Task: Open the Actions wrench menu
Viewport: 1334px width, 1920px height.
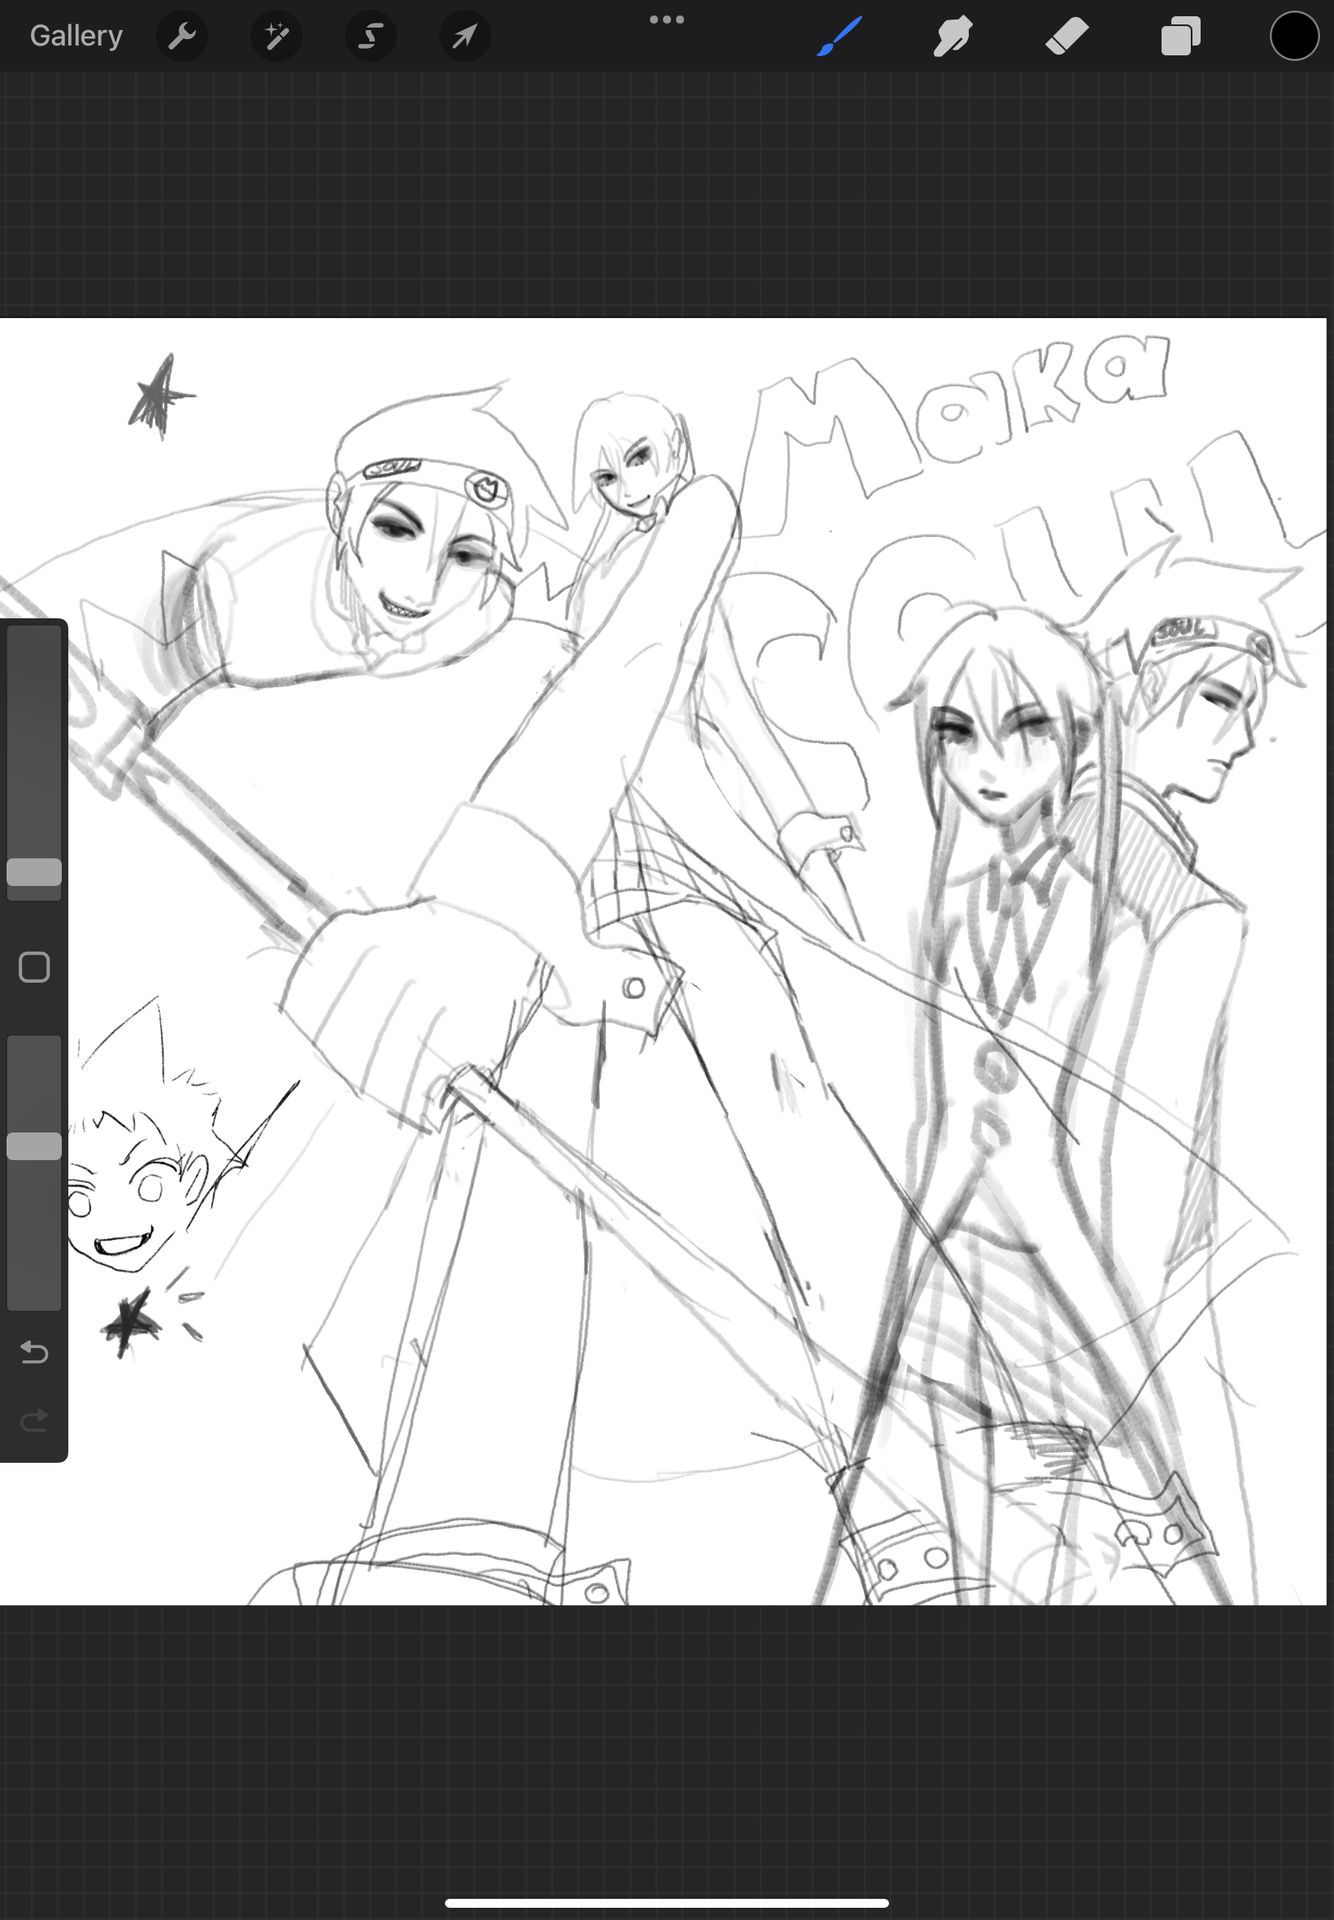Action: pyautogui.click(x=181, y=37)
